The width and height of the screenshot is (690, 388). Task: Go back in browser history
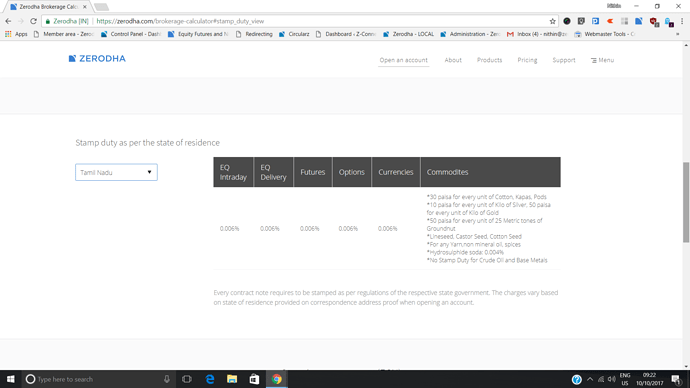[x=8, y=21]
